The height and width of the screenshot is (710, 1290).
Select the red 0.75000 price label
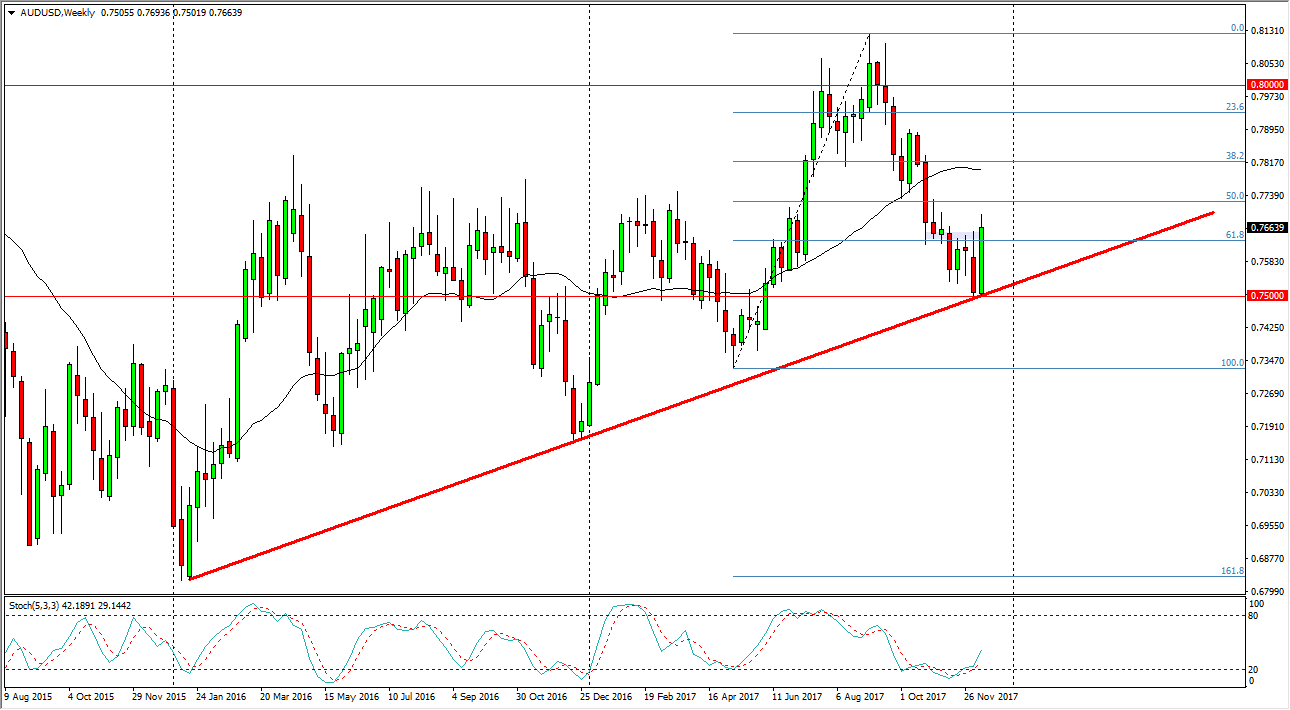pyautogui.click(x=1263, y=297)
